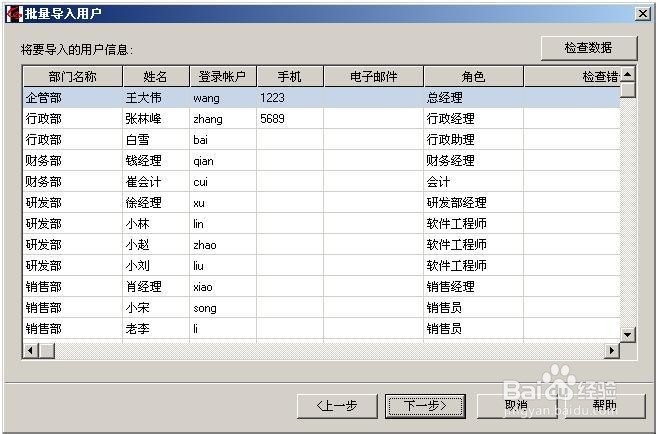Select the name 崔会计

144,182
